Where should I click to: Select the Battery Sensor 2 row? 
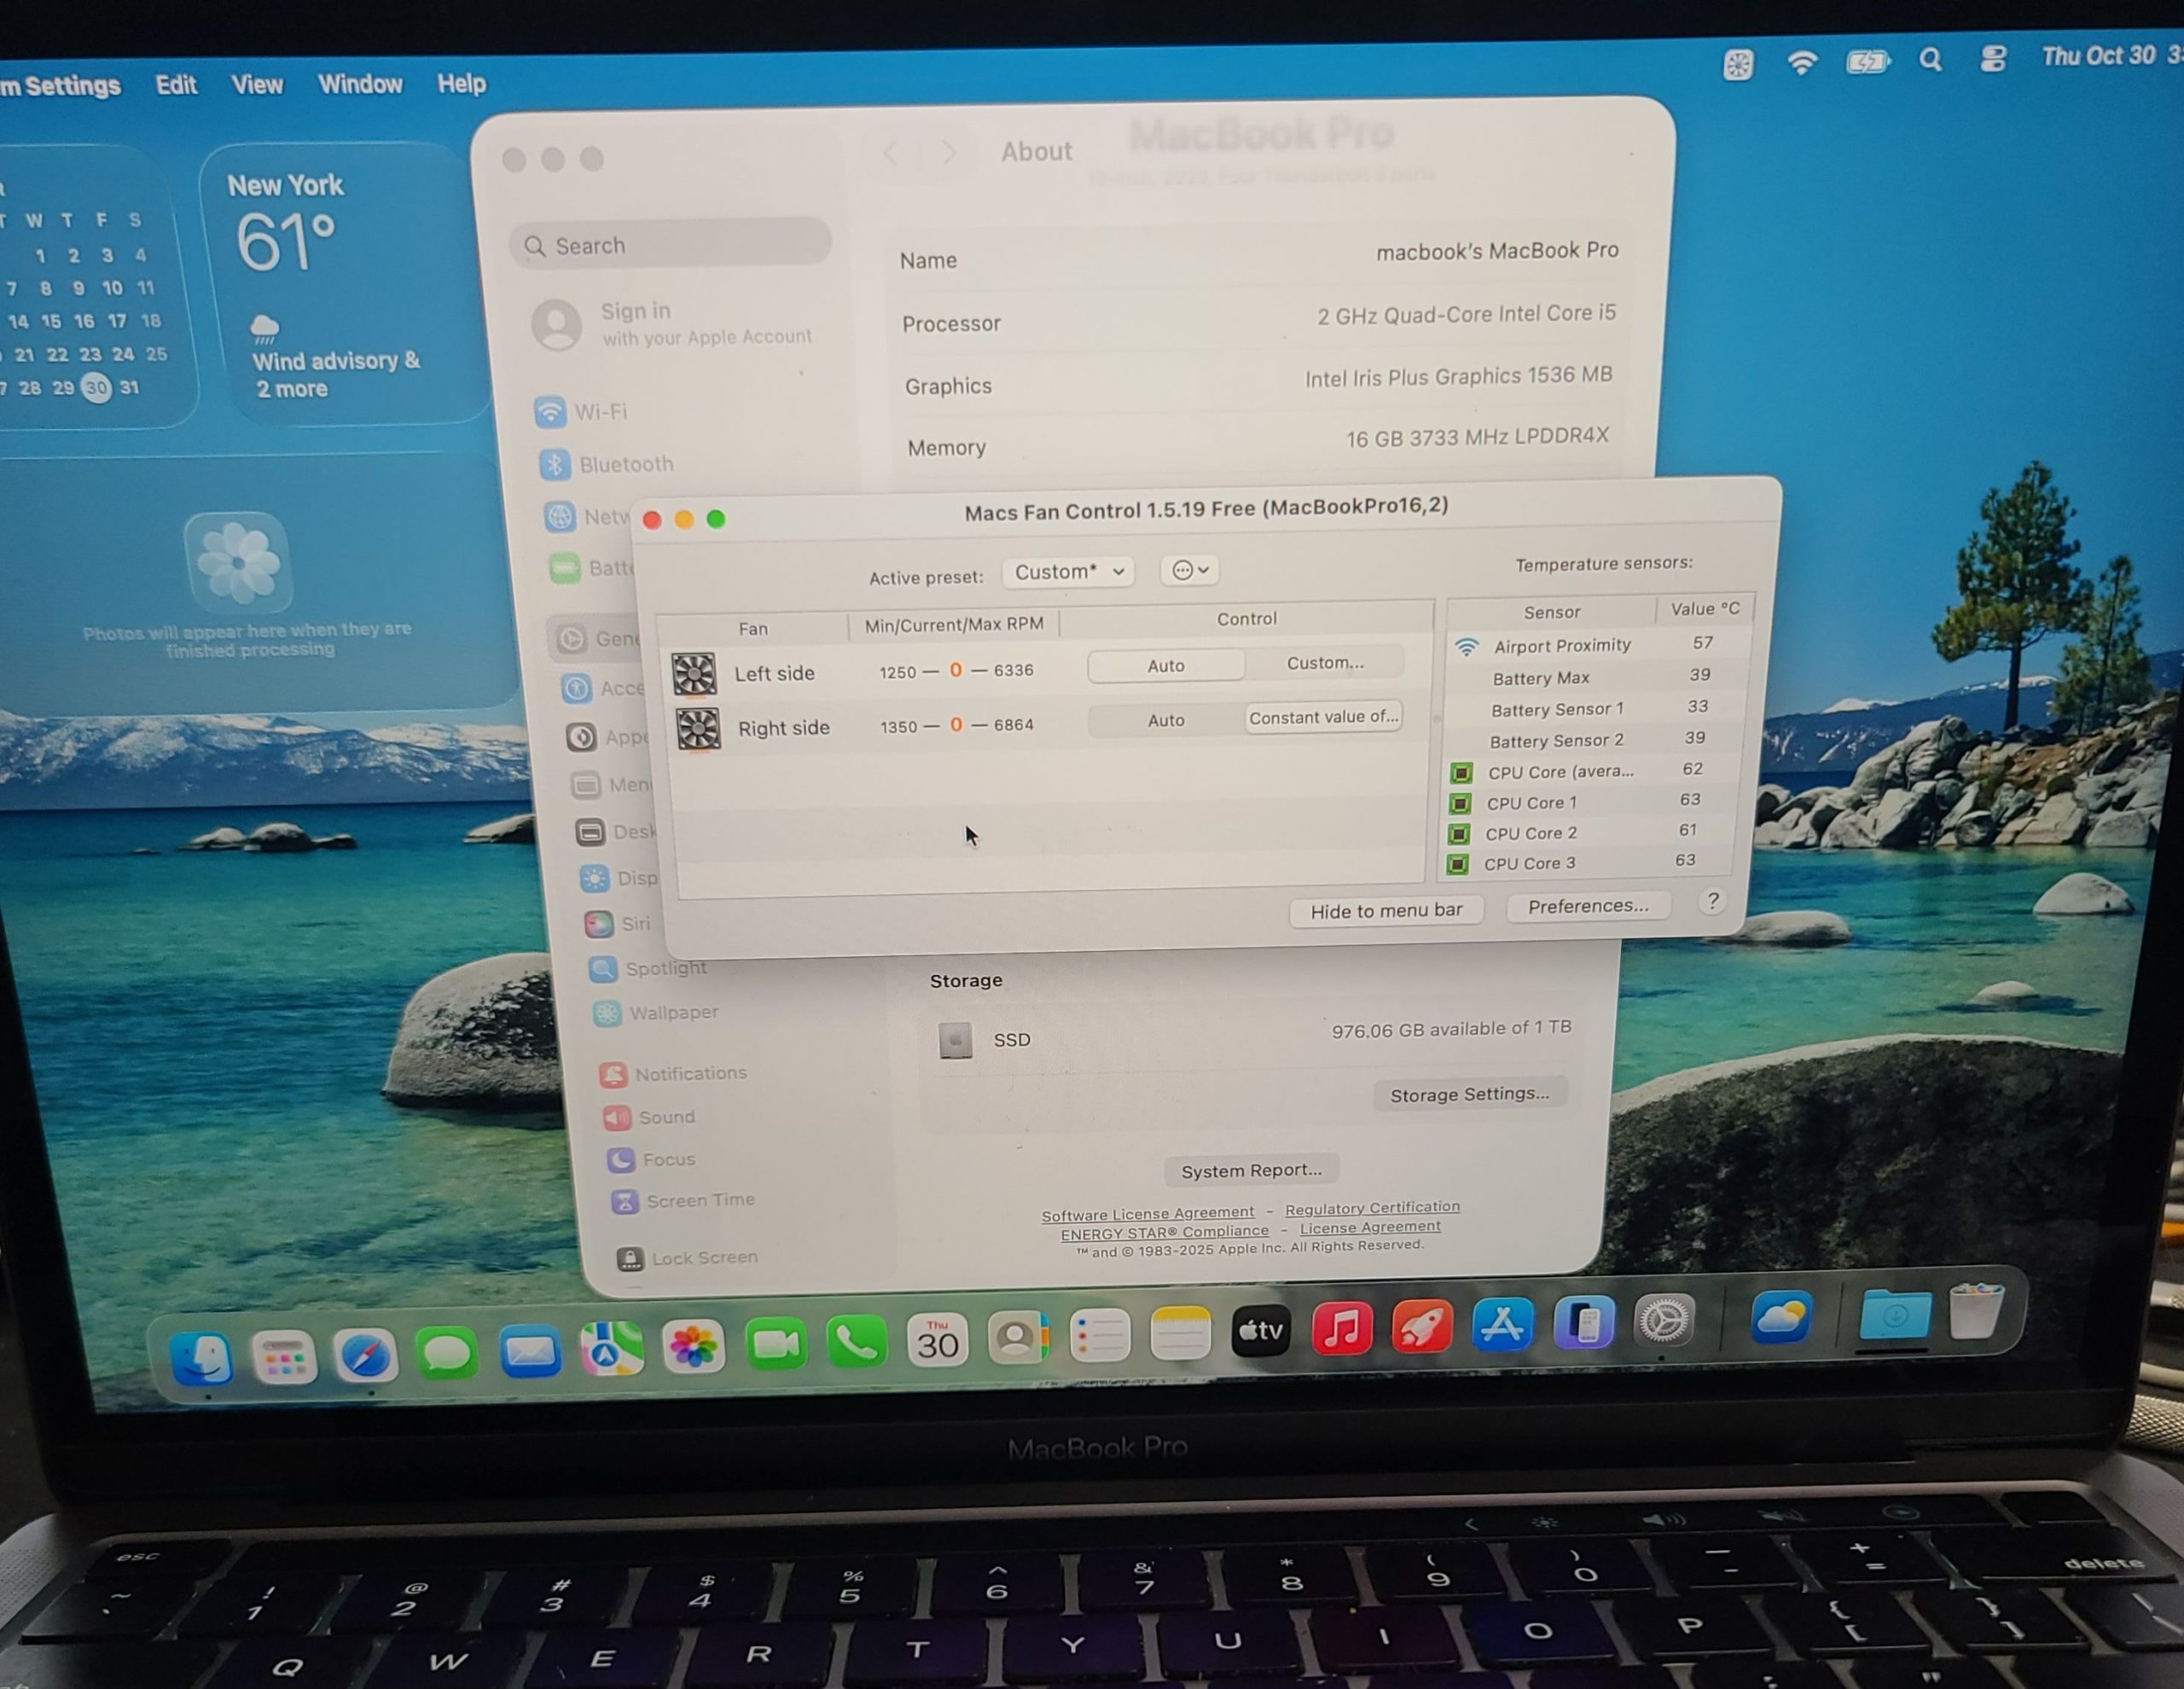coord(1596,739)
